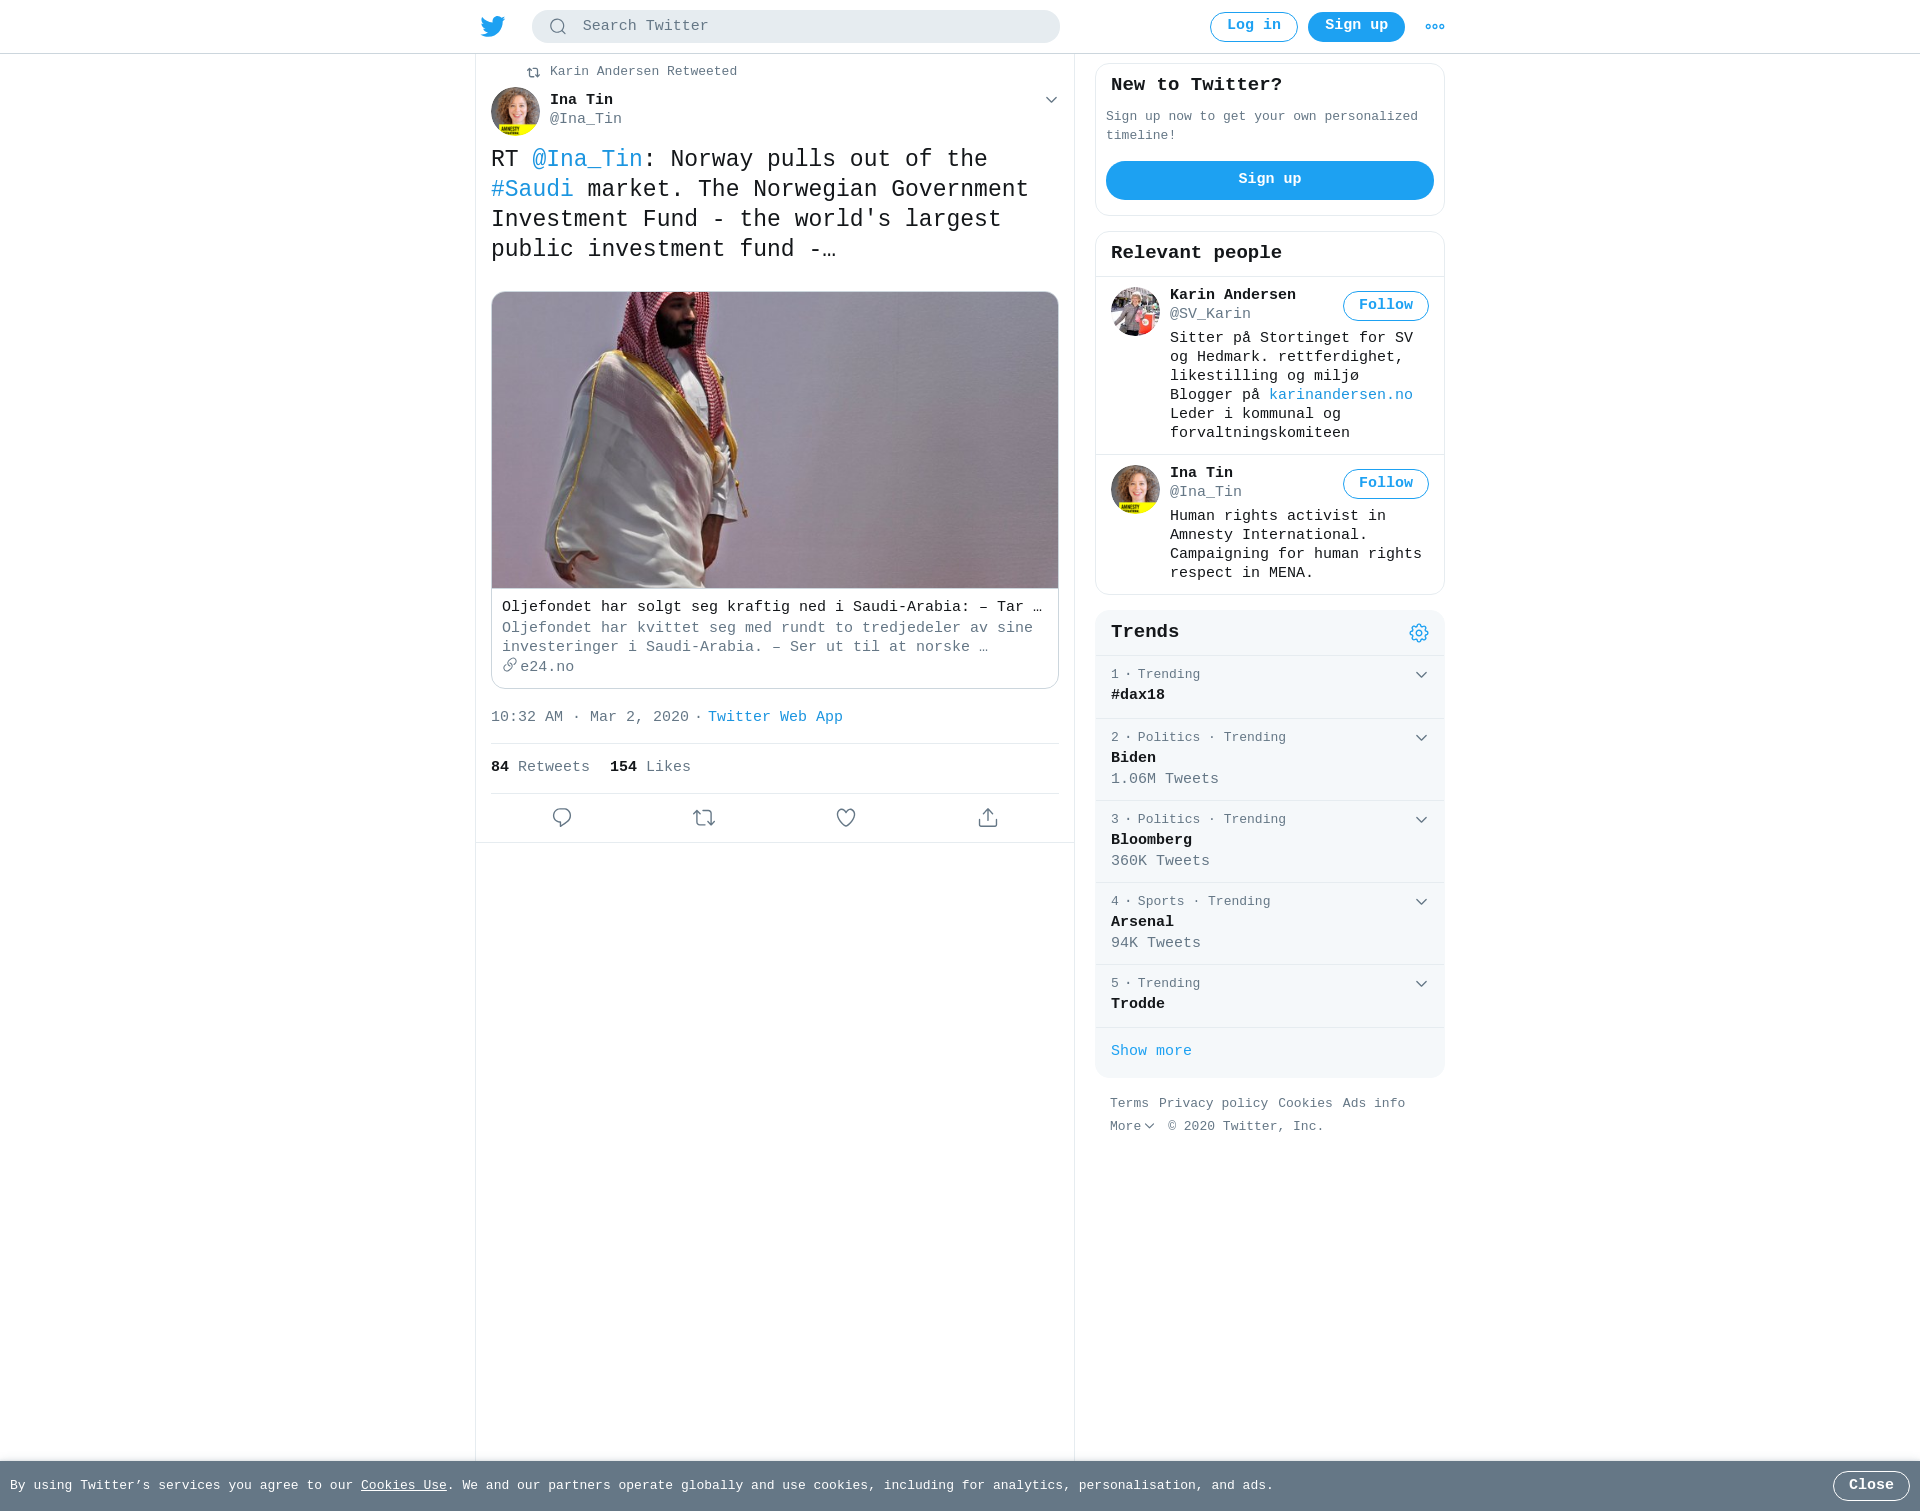Focus the Search Twitter field
1920x1511 pixels.
[796, 27]
